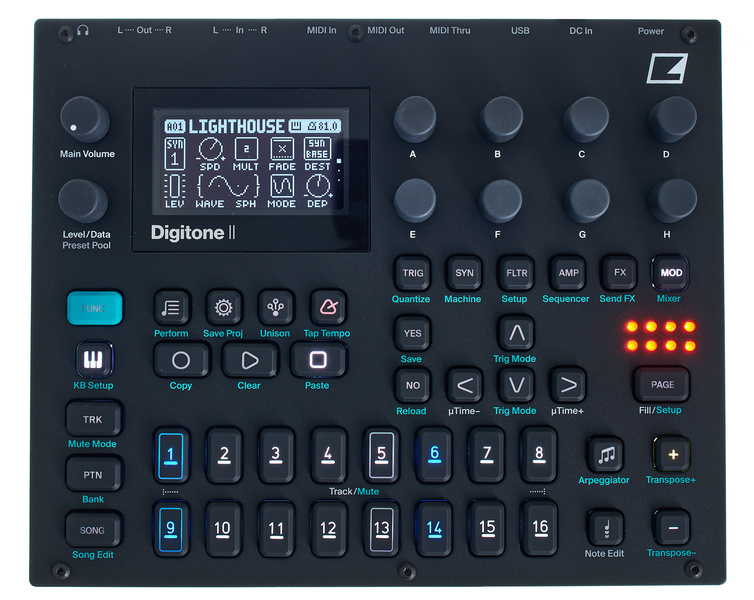The height and width of the screenshot is (600, 754).
Task: Click data entry knob A
Action: coord(415,119)
